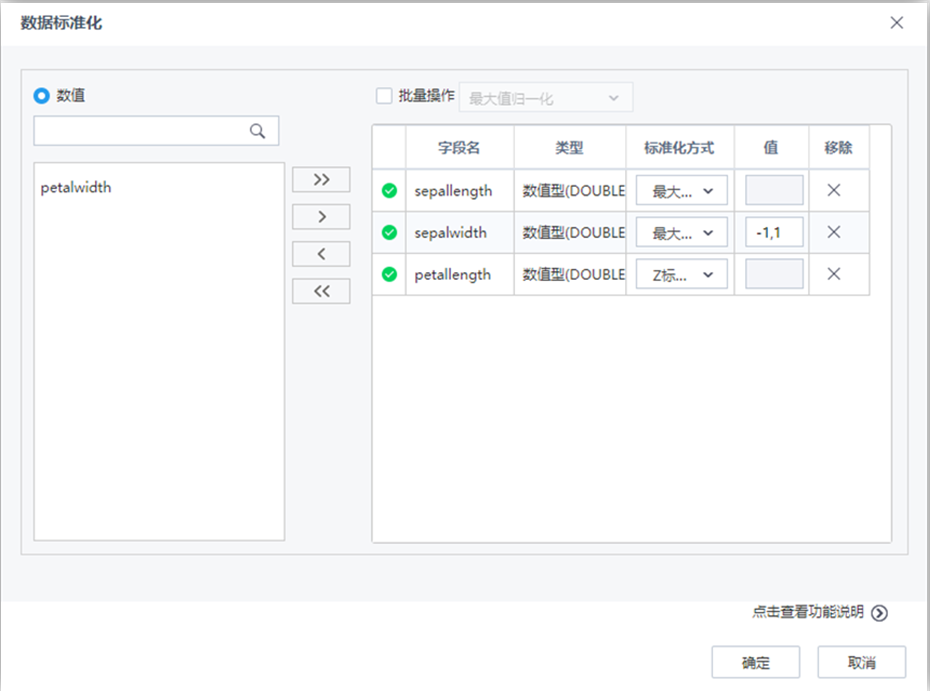Open the 最大值归一化 batch dropdown
The image size is (930, 691).
[545, 96]
